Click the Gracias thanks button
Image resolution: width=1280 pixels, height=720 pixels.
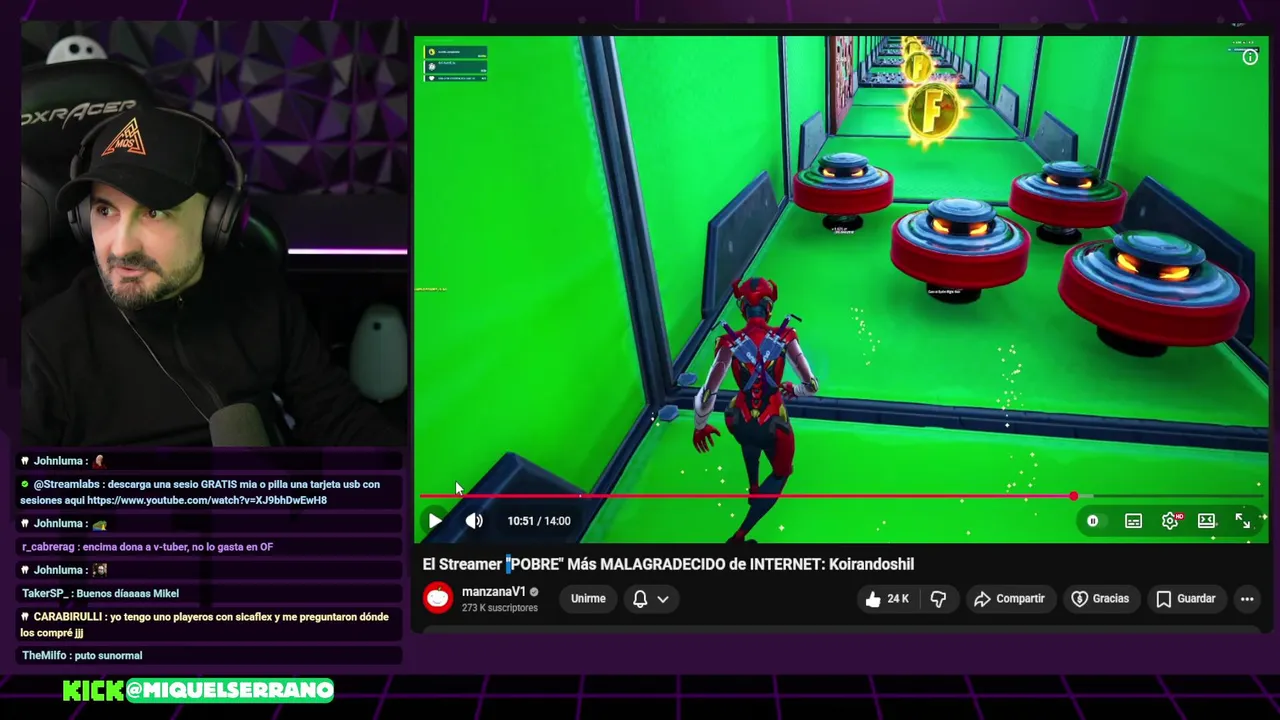pos(1100,599)
